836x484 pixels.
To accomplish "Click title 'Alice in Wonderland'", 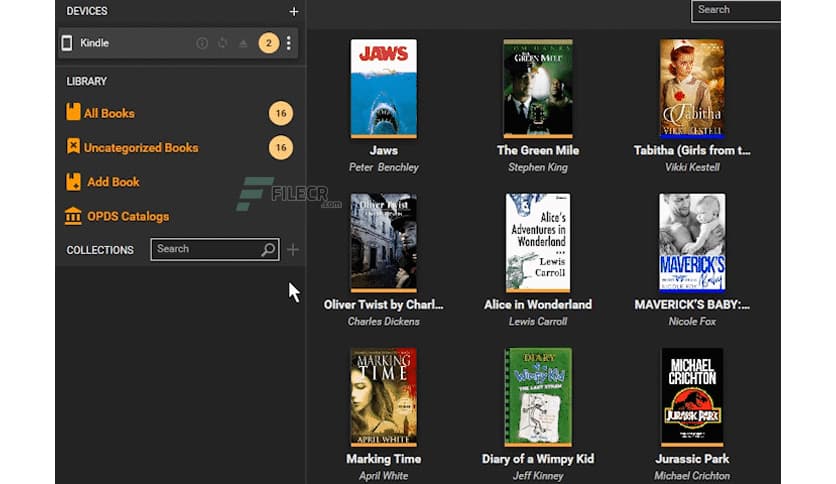I will coord(538,305).
